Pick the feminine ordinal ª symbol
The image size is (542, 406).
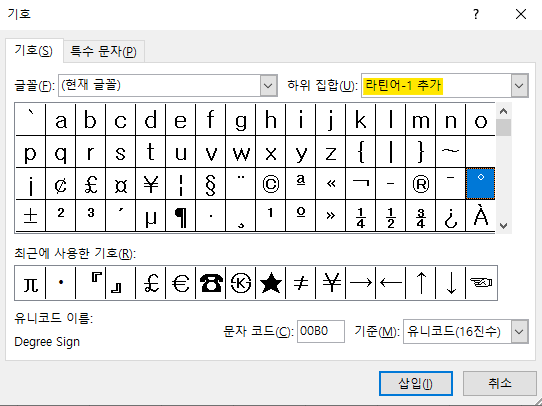click(300, 183)
